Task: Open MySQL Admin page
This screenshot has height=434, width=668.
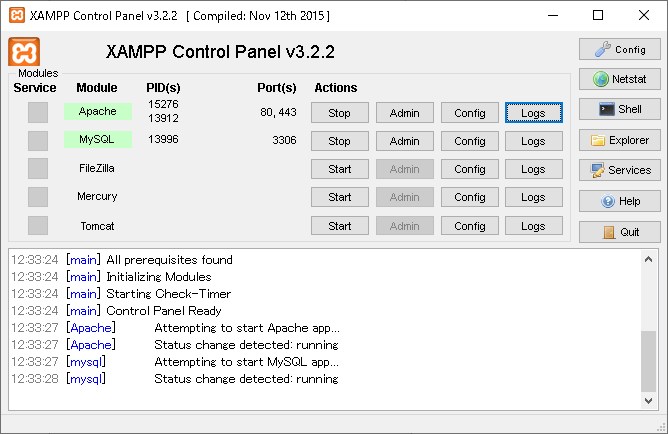Action: pyautogui.click(x=404, y=141)
